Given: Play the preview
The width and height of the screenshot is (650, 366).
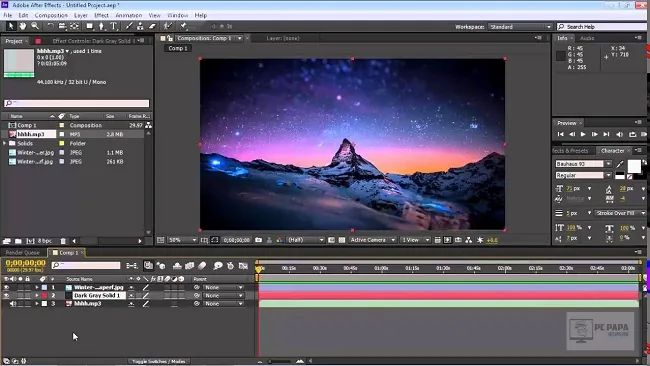Looking at the screenshot, I should tap(583, 134).
